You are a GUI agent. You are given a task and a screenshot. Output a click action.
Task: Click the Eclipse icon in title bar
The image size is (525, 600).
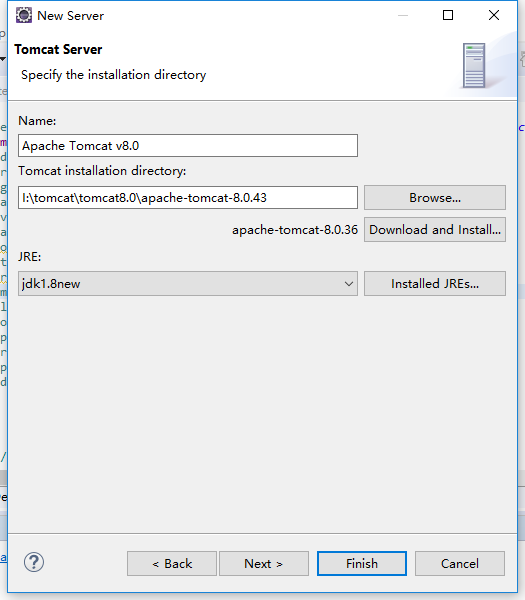click(x=24, y=15)
